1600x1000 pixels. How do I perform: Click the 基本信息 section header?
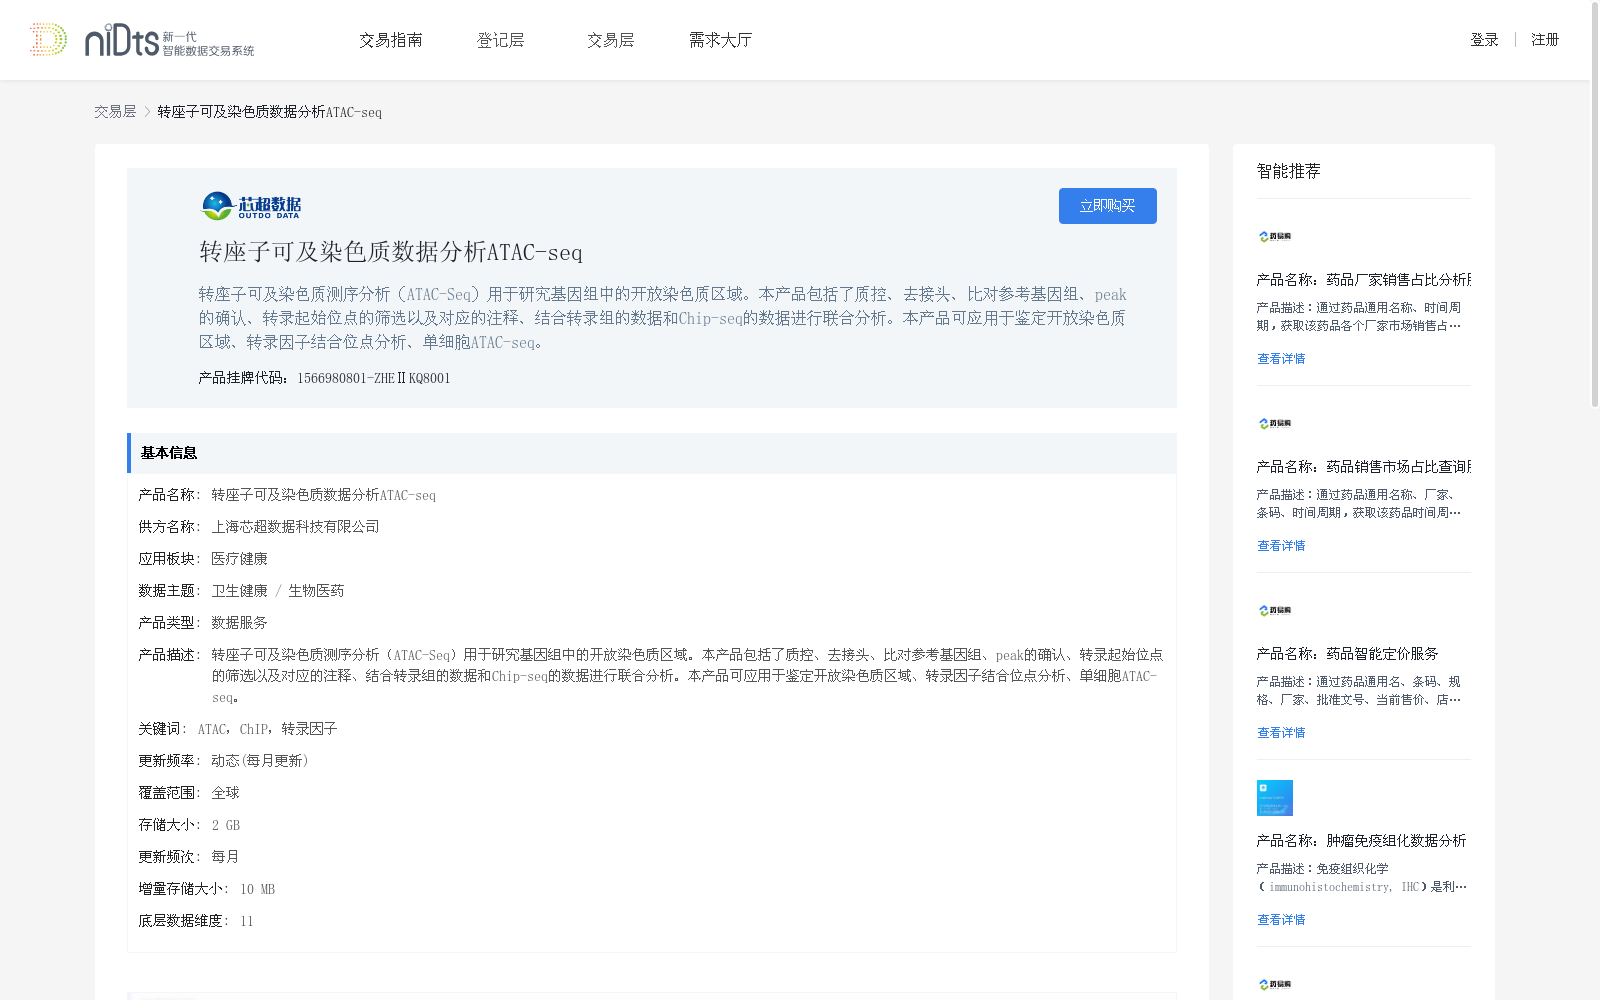pos(652,453)
